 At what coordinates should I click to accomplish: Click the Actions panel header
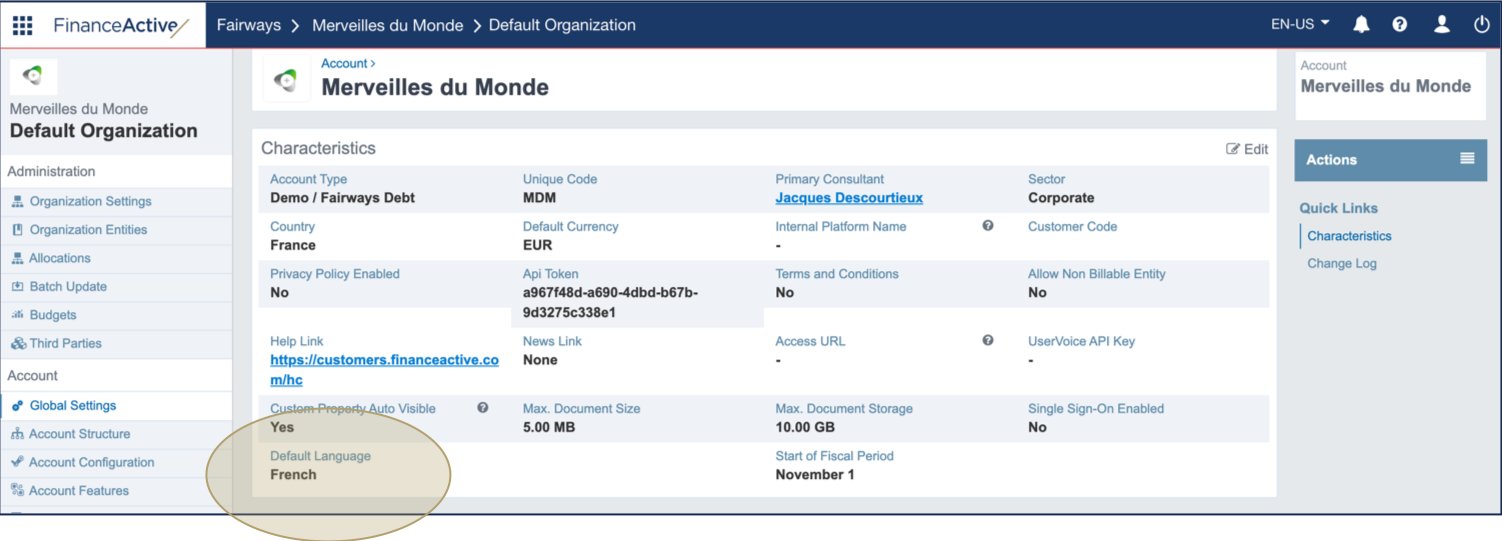pos(1390,160)
